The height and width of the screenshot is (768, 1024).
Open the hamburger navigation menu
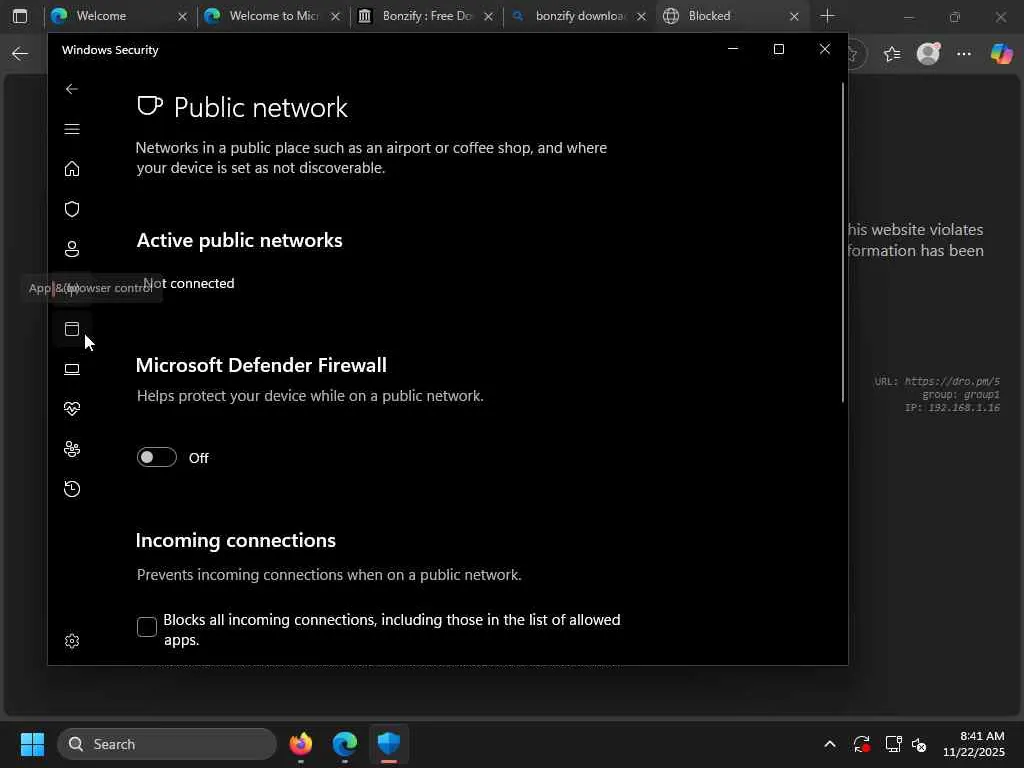72,129
